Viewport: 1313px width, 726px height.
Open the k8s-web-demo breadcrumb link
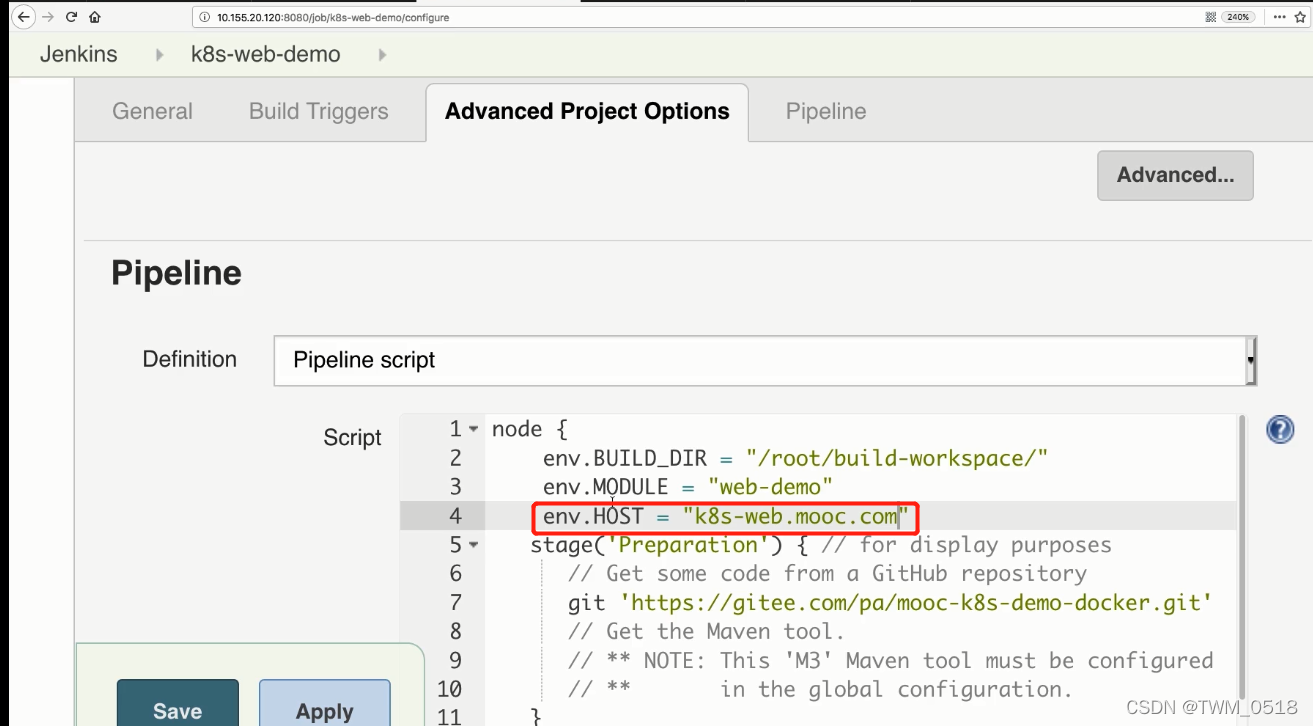(265, 54)
